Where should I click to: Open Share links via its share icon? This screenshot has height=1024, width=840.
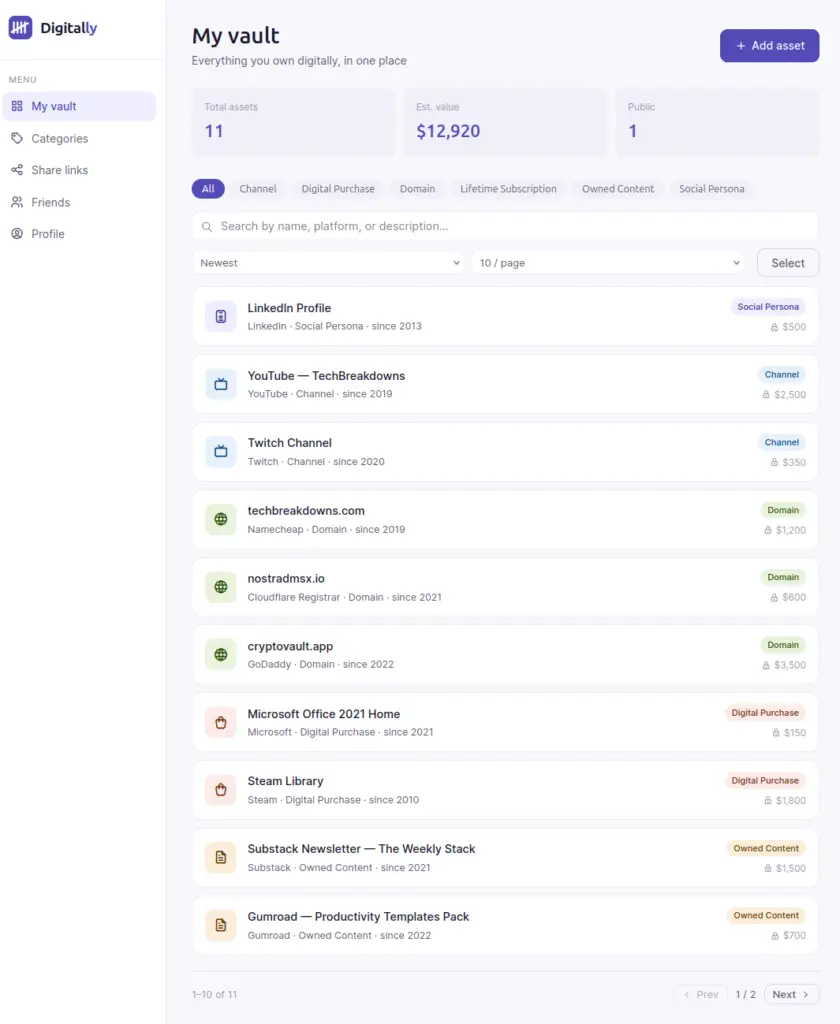(x=17, y=170)
